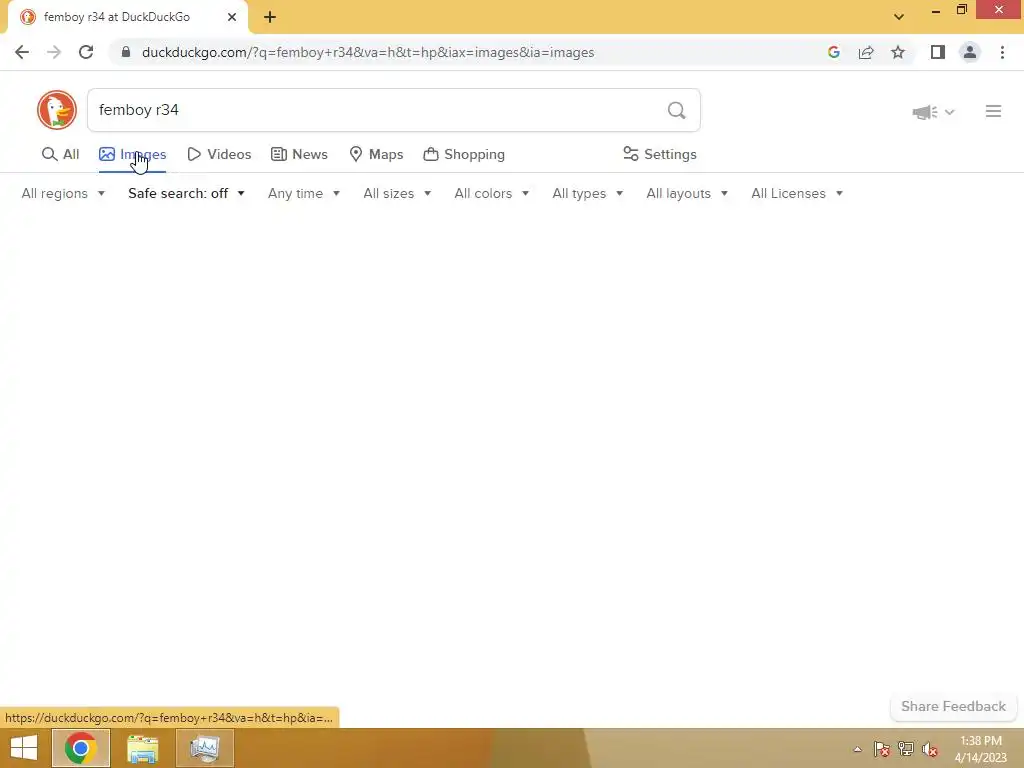The image size is (1024, 768).
Task: Bookmark this tab with the star icon
Action: 898,52
